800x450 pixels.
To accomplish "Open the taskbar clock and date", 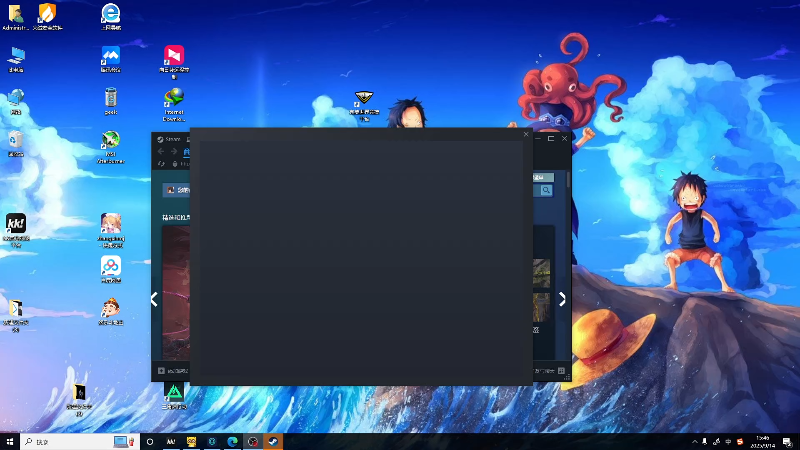I will point(763,442).
